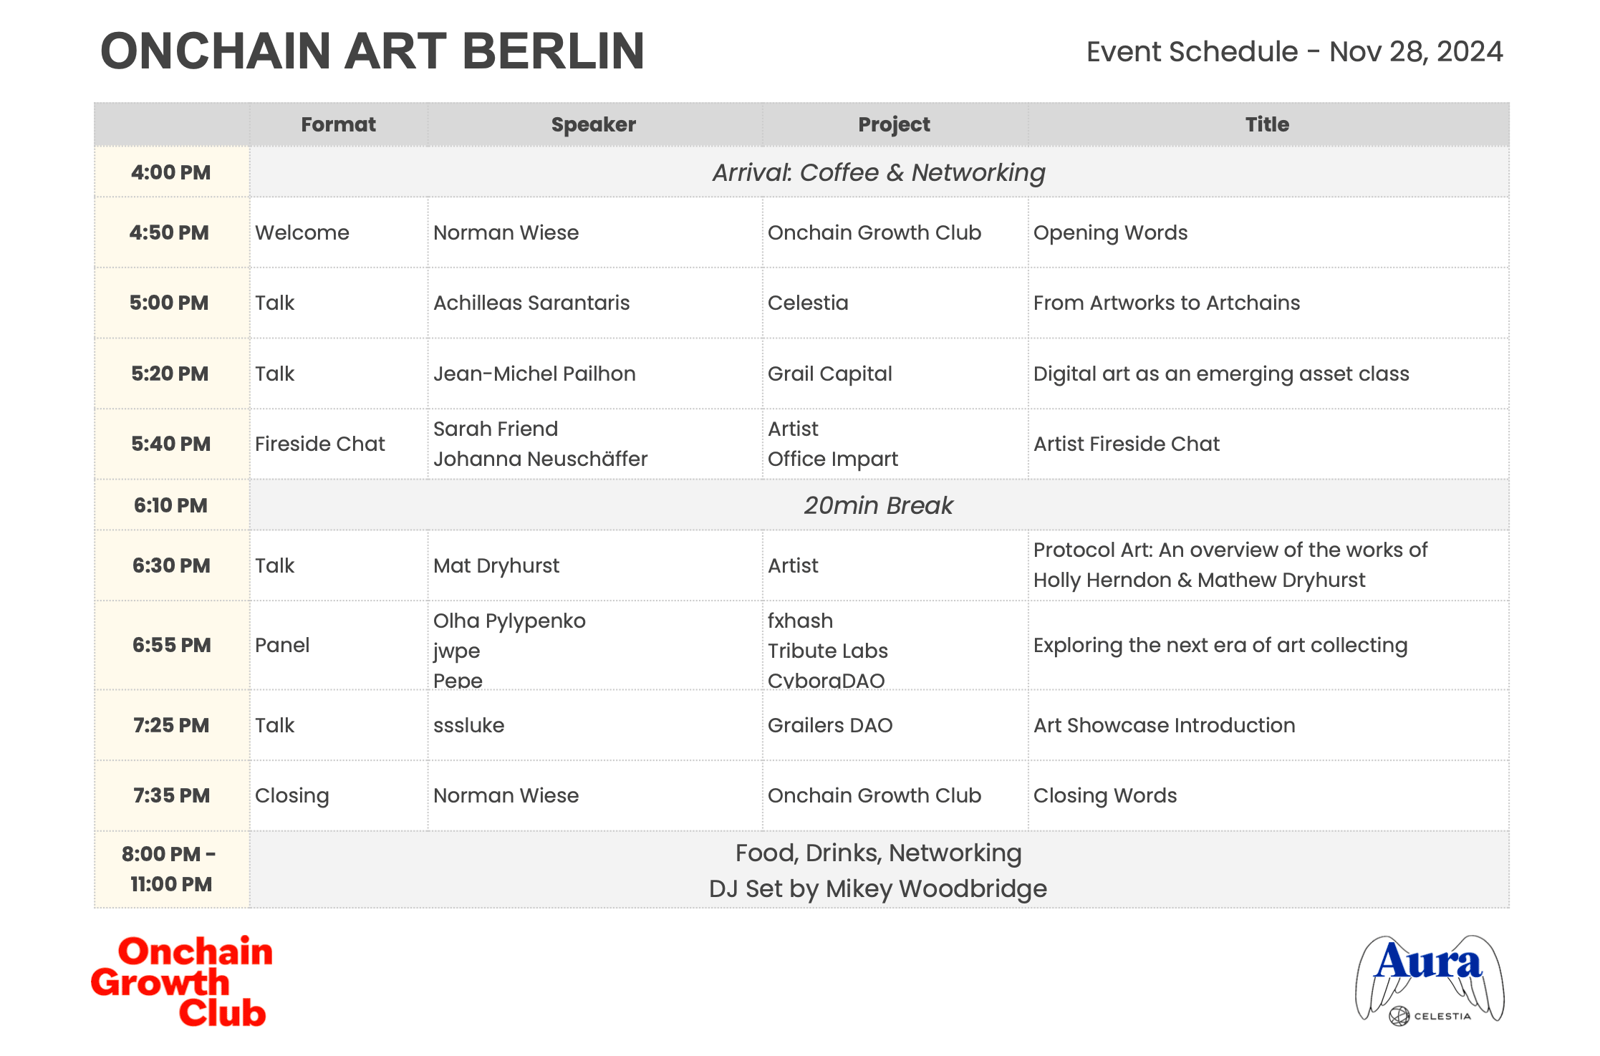Click DJ Set by Mikey Woodbridge text

click(x=878, y=889)
